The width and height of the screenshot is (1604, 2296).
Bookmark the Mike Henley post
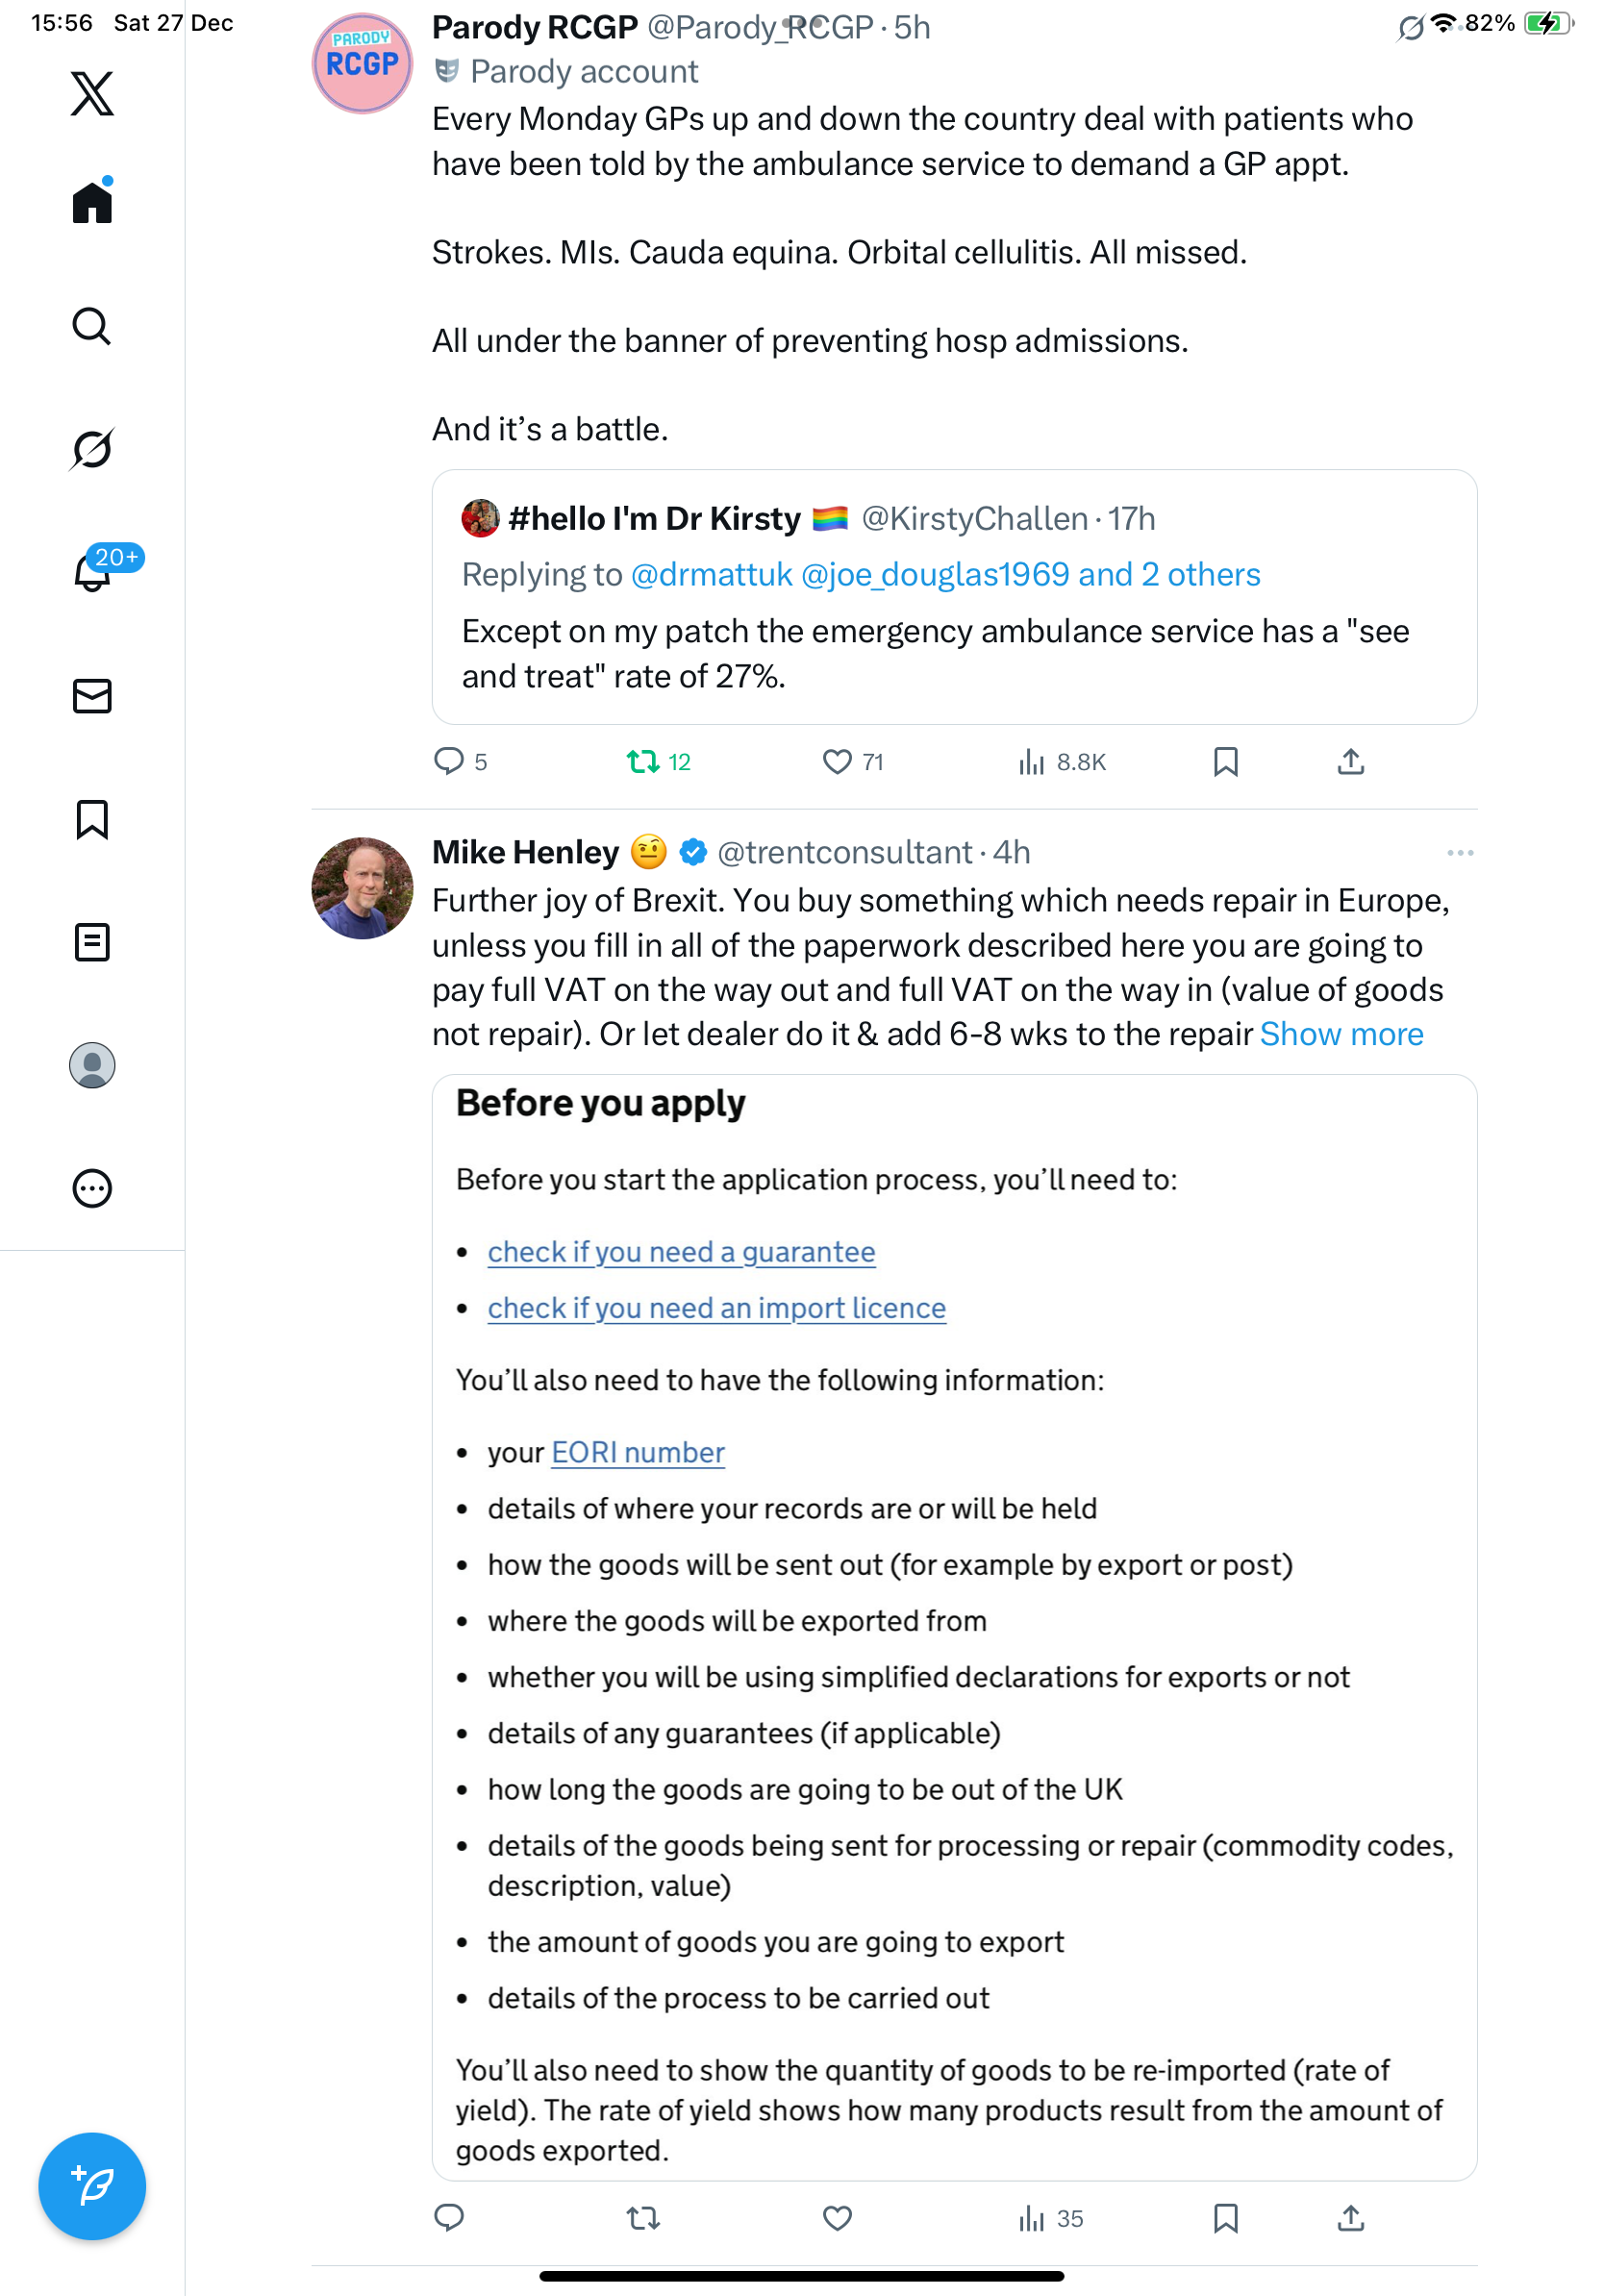[1225, 2218]
